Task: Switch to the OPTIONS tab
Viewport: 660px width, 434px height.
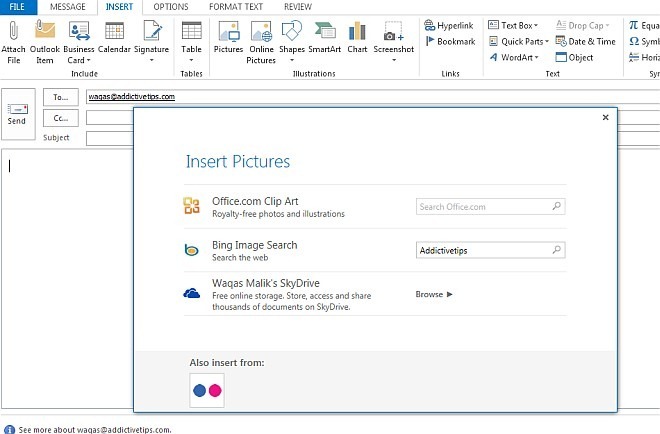Action: (171, 7)
